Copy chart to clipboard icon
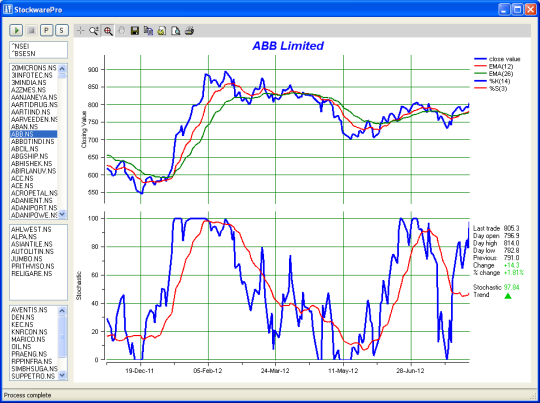540x403 pixels. 148,31
